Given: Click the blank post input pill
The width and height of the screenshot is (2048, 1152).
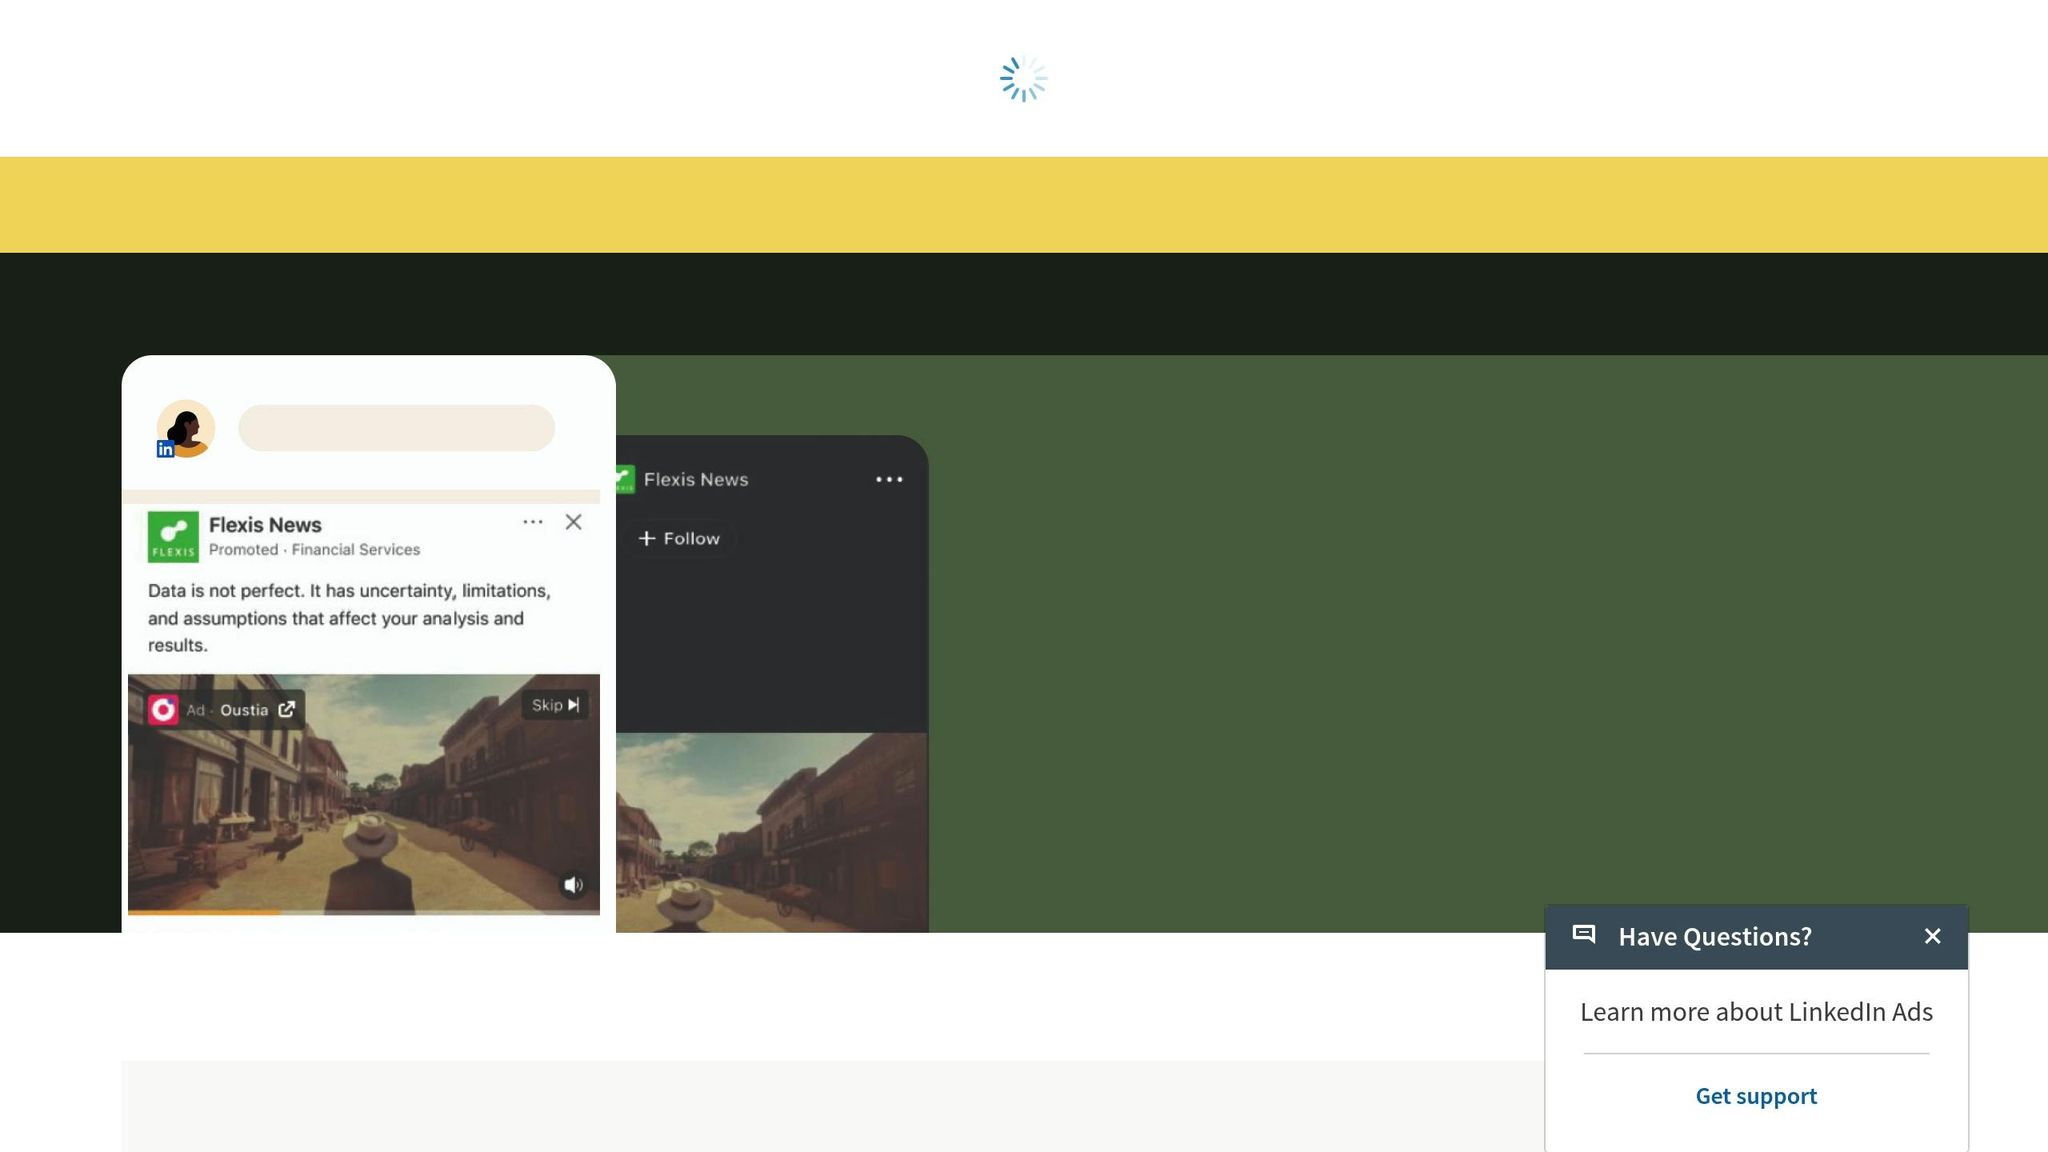Looking at the screenshot, I should [396, 428].
